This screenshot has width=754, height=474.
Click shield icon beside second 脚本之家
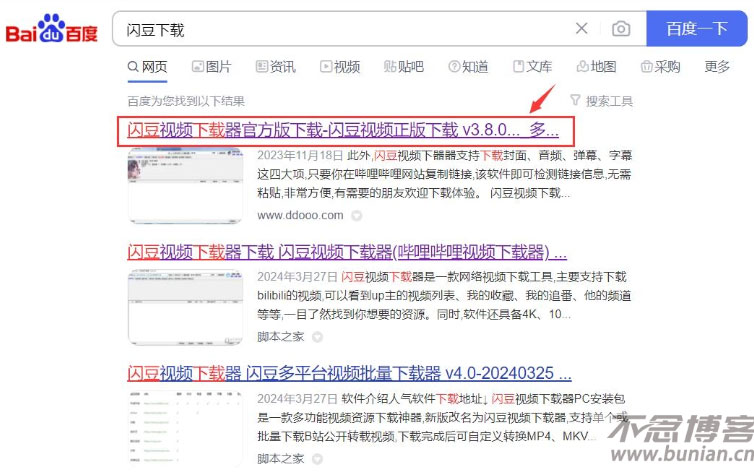point(317,337)
